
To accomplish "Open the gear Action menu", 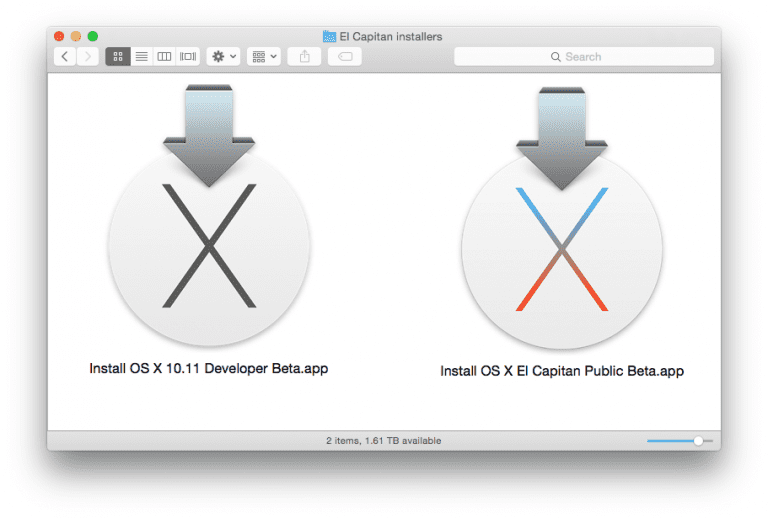I will coord(223,57).
